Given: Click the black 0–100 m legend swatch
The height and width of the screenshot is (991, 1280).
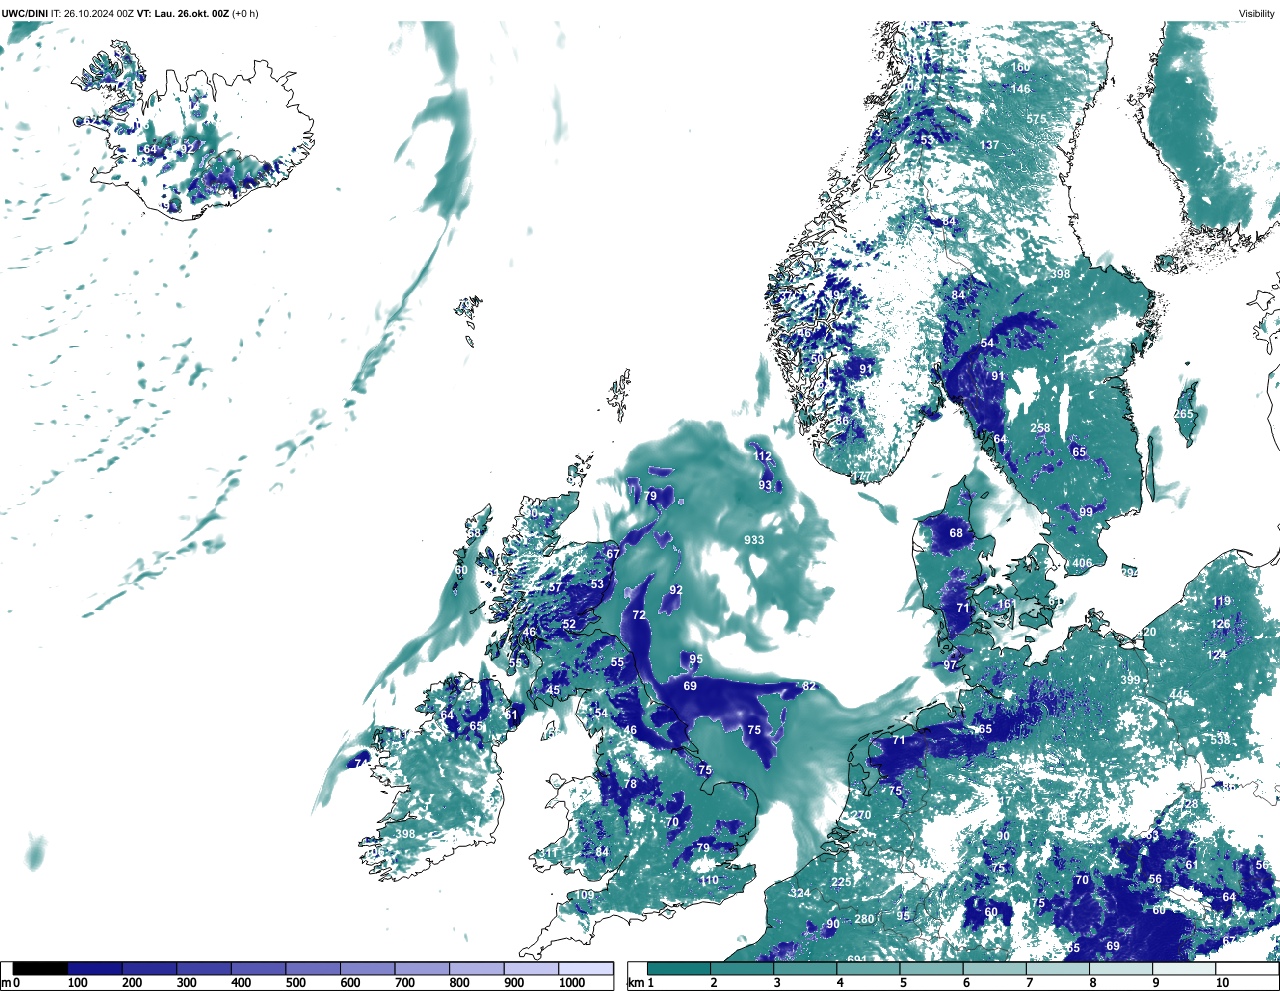Looking at the screenshot, I should (40, 968).
